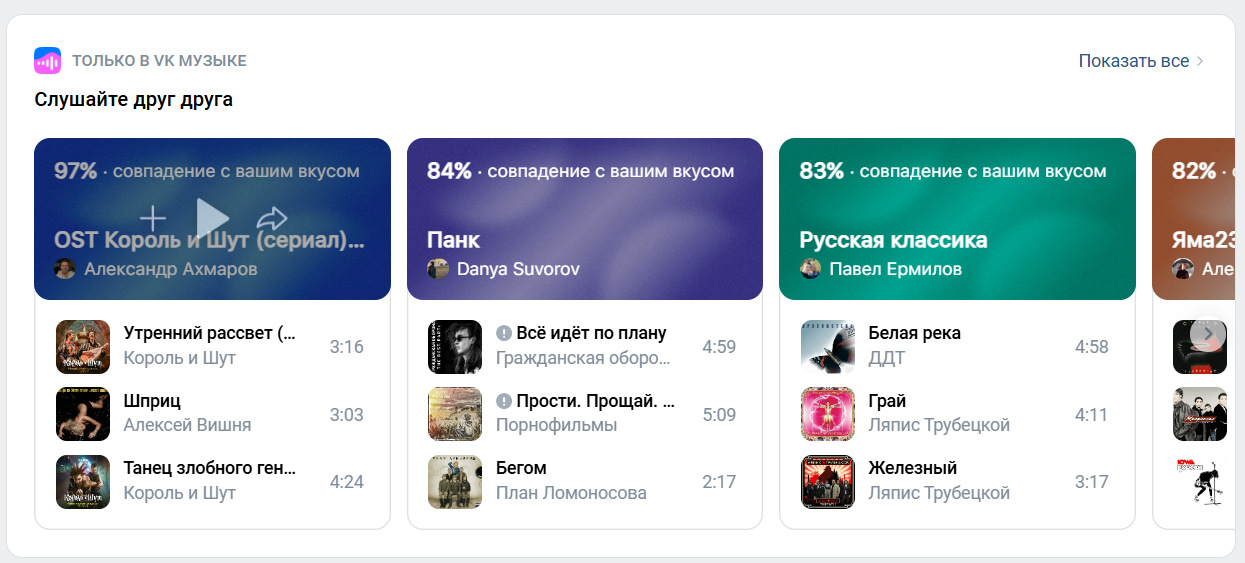Add OST Король и Шут playlist via plus icon

click(x=152, y=218)
